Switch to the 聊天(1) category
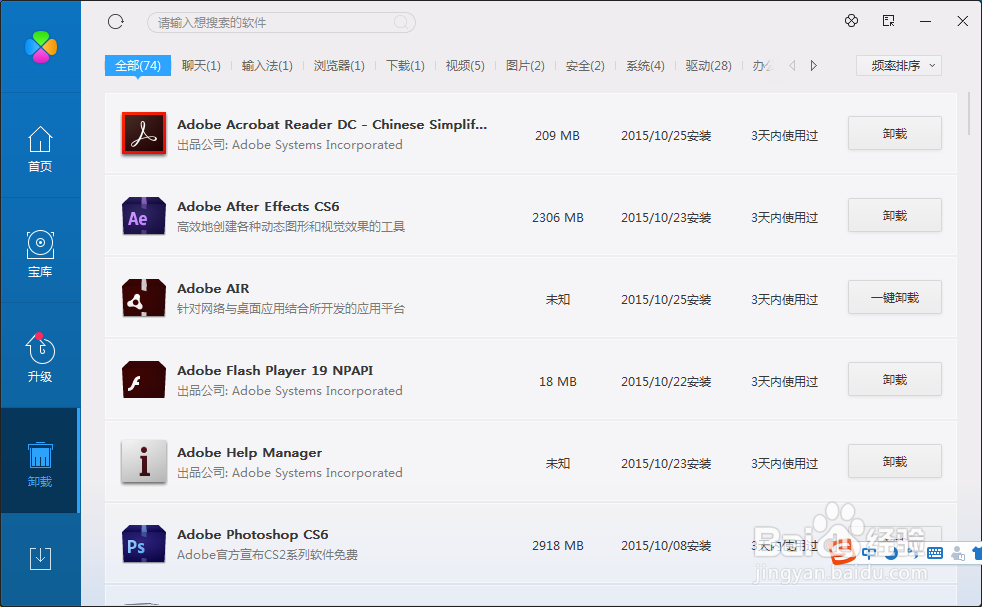 (201, 66)
